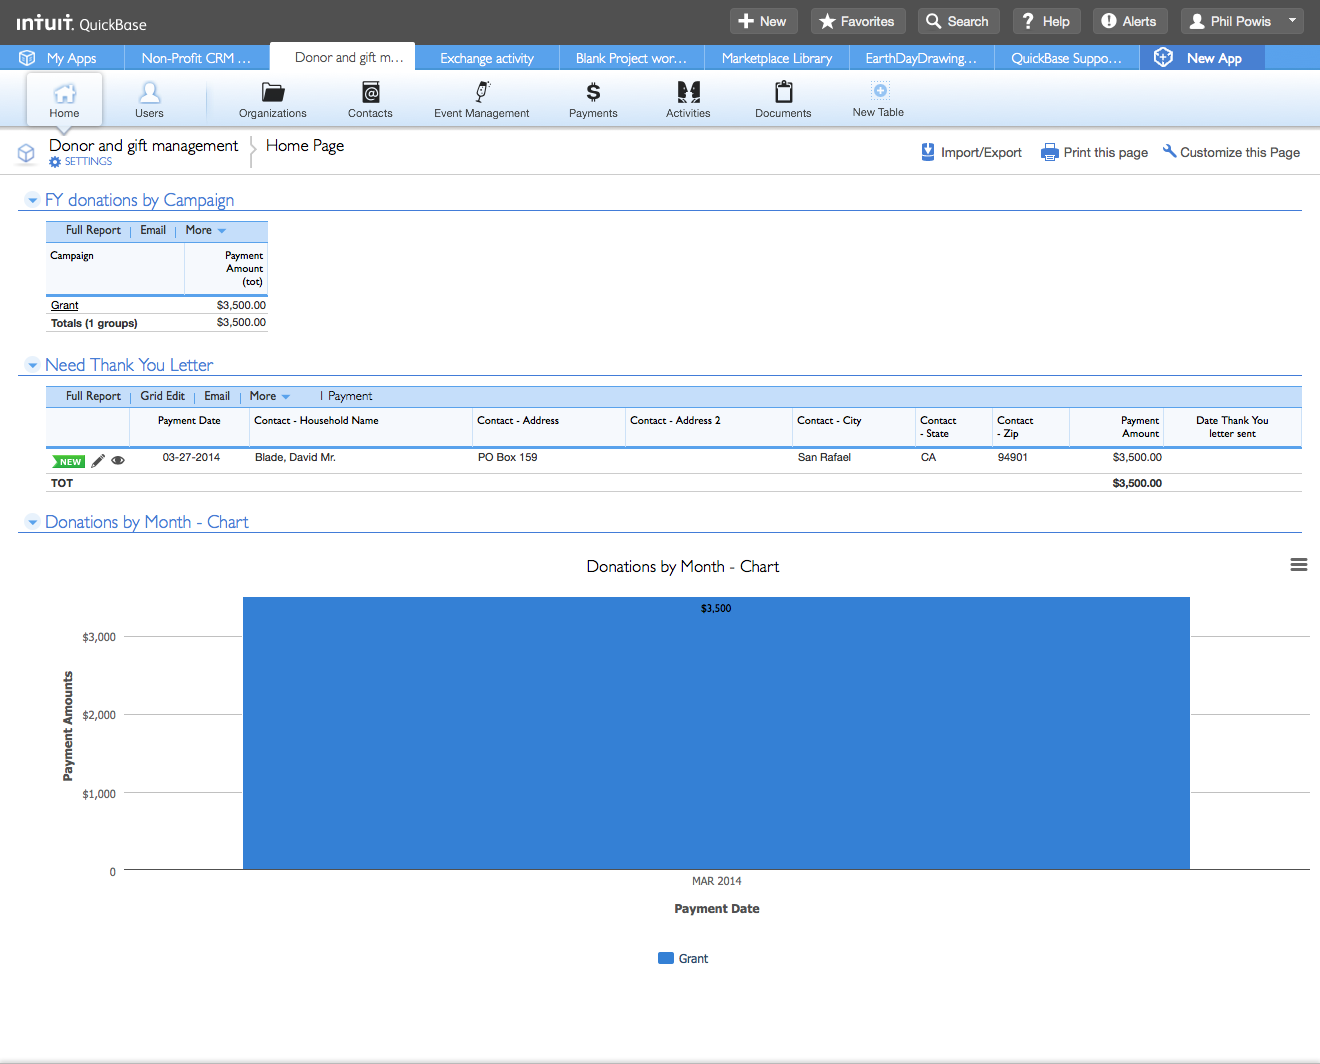Open the Phil Powis user dropdown
Viewport: 1320px width, 1064px height.
click(x=1242, y=21)
